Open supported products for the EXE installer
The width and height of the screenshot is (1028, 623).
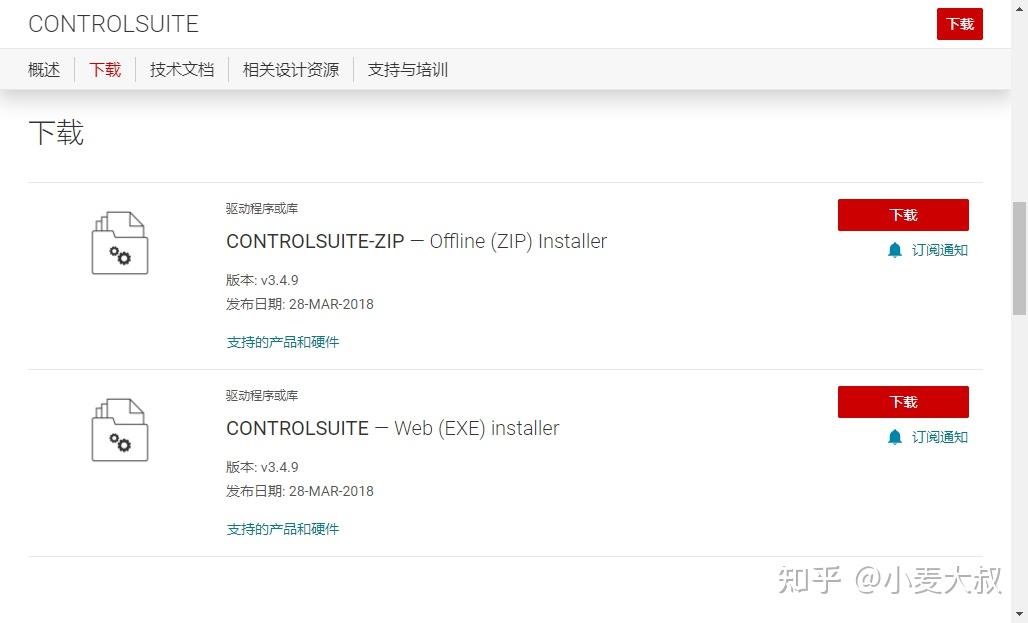pos(283,528)
